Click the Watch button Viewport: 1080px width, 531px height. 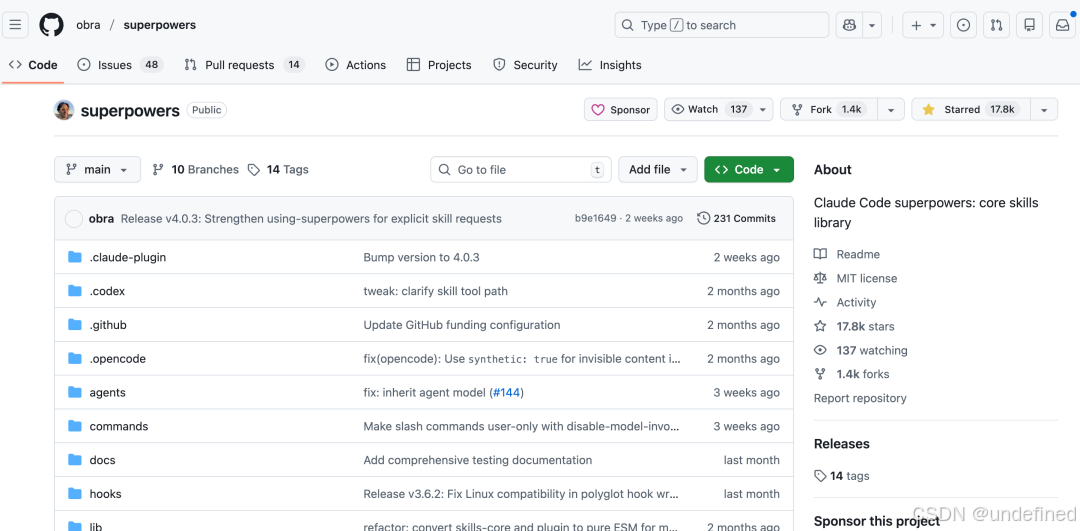click(x=709, y=110)
